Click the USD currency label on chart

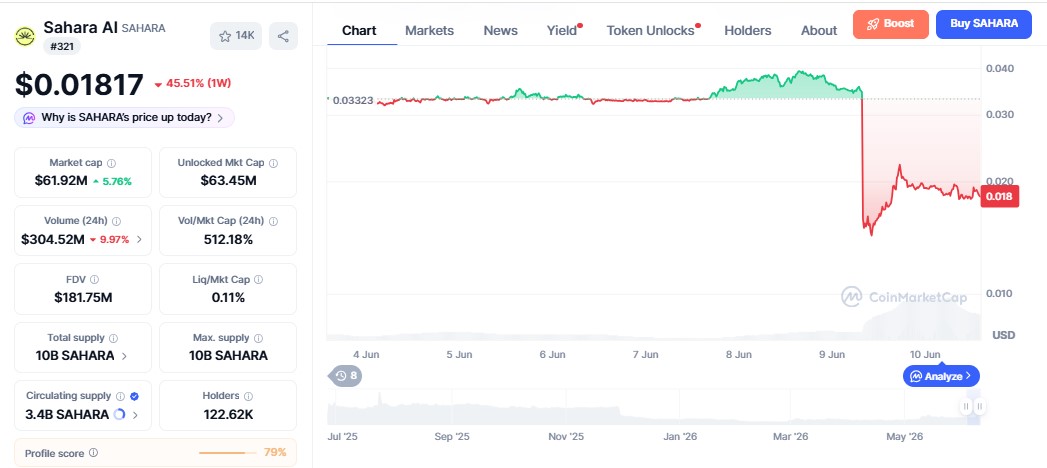1004,334
